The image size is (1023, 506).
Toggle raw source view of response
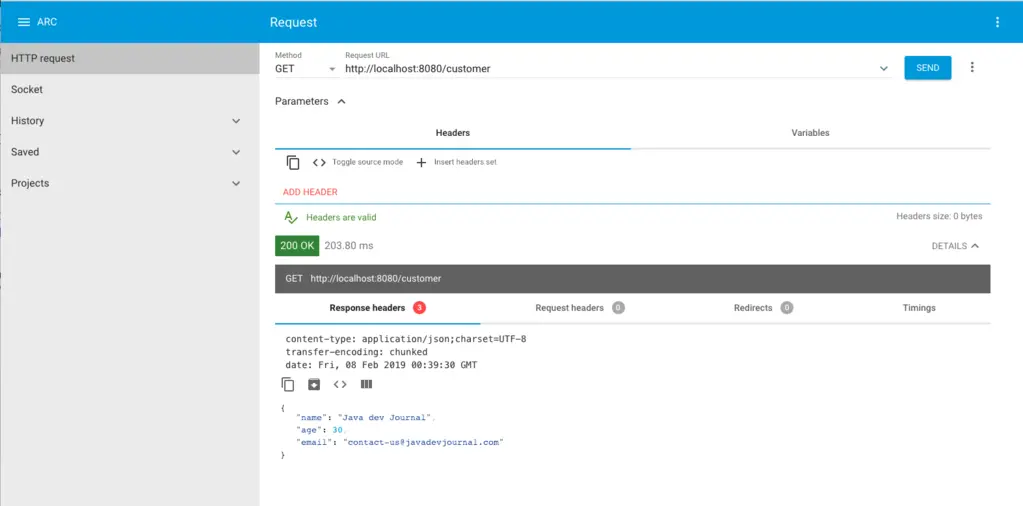point(340,384)
